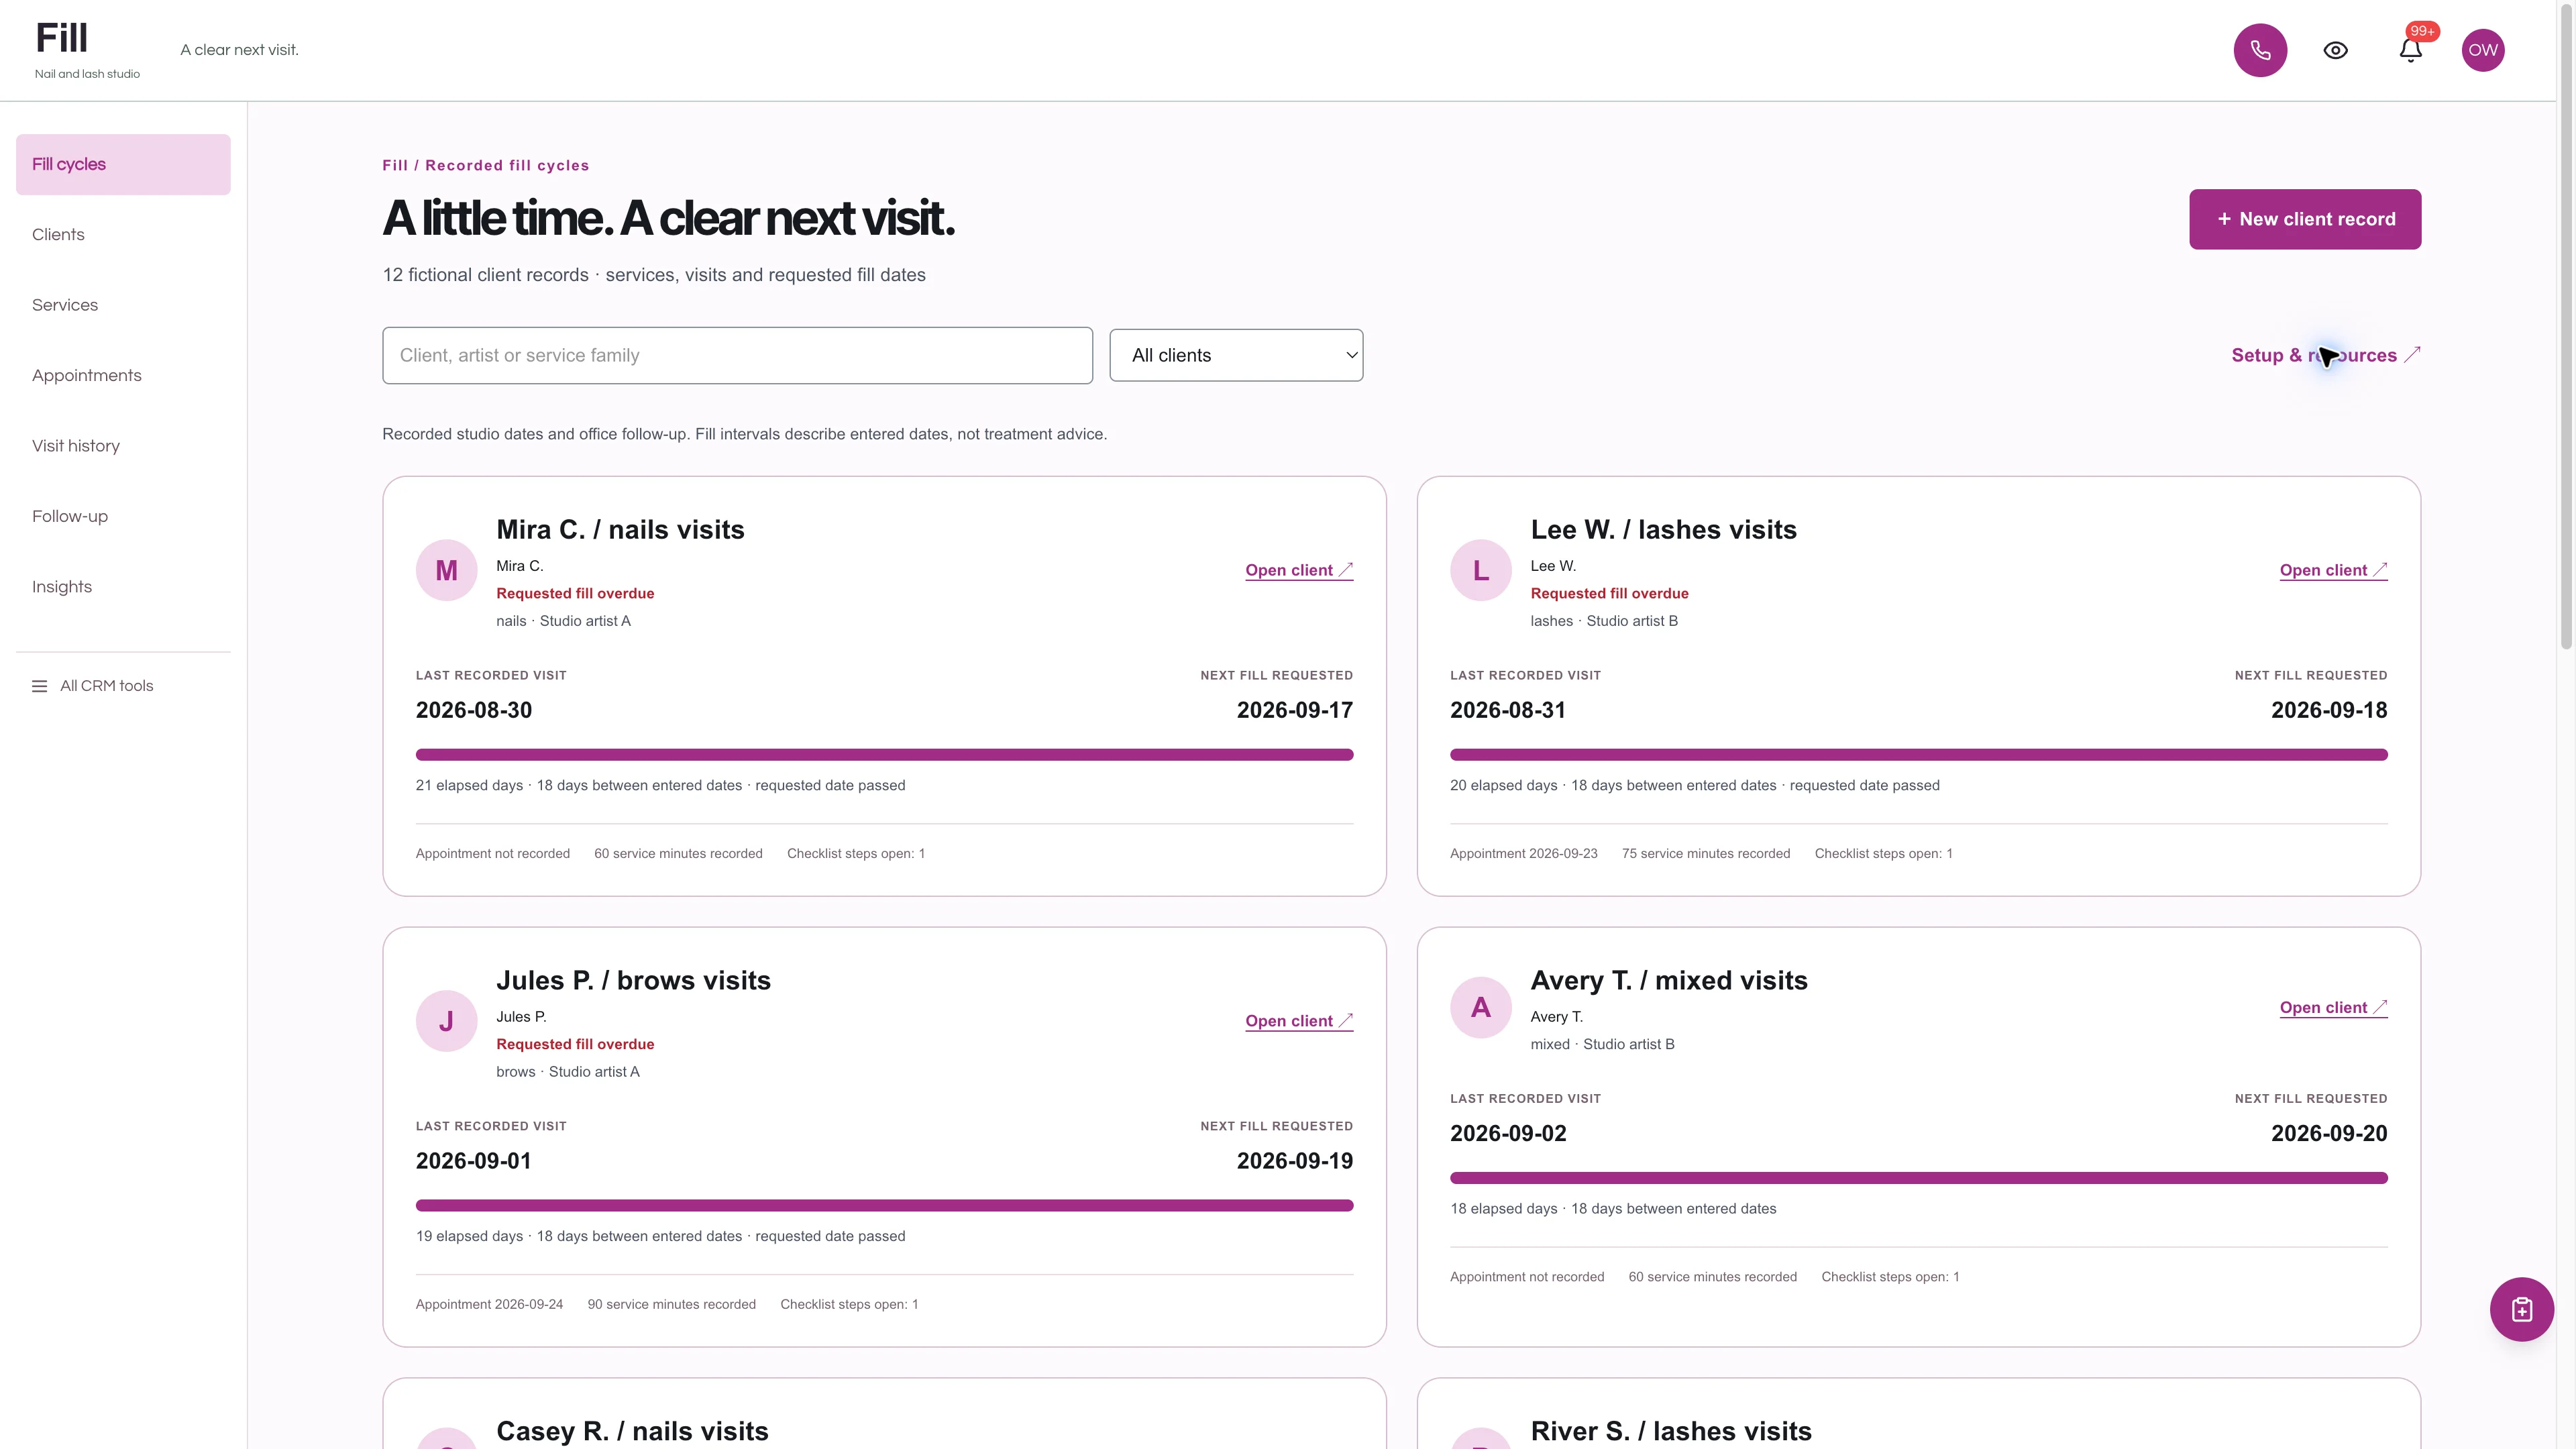The image size is (2576, 1449).
Task: Click the Fill / Recorded fill cycles breadcrumb
Action: pyautogui.click(x=485, y=166)
